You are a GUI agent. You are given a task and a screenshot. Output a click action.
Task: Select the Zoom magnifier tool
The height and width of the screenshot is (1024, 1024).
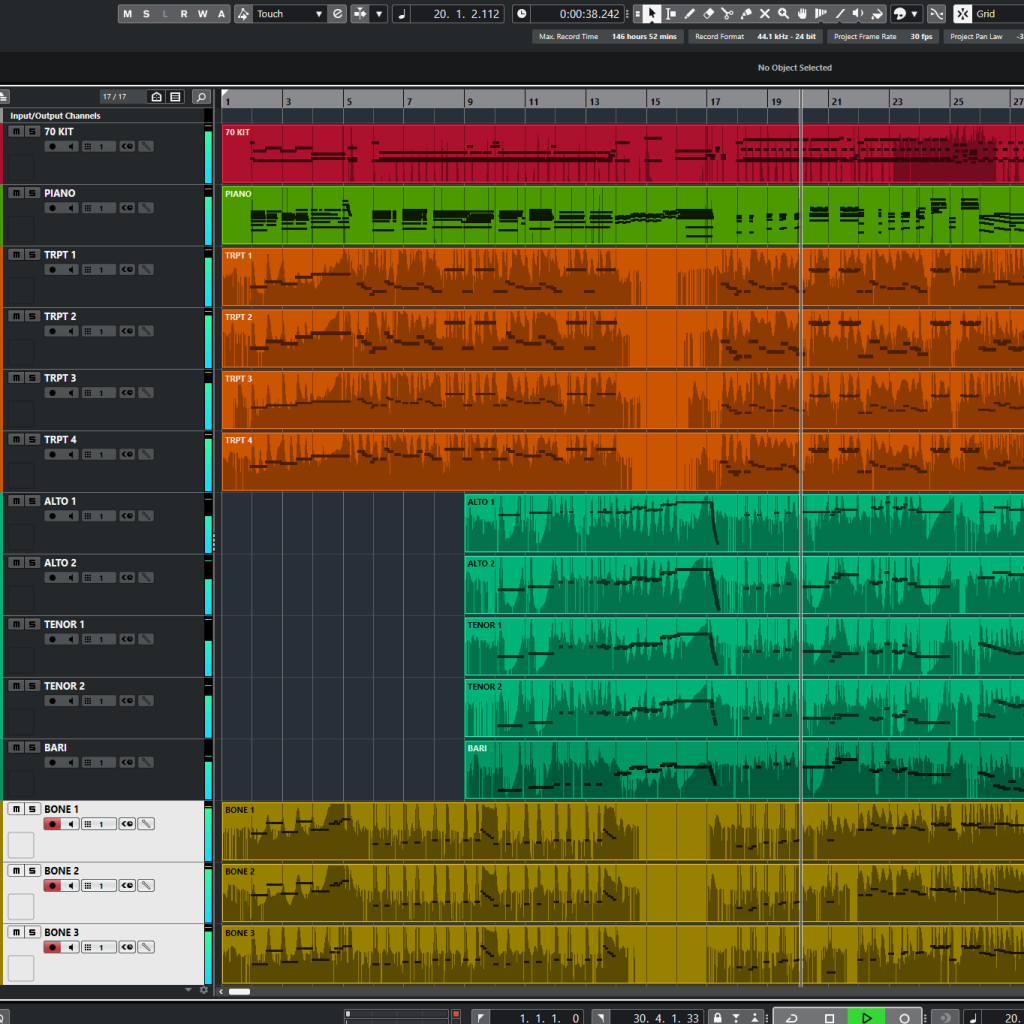[x=783, y=13]
